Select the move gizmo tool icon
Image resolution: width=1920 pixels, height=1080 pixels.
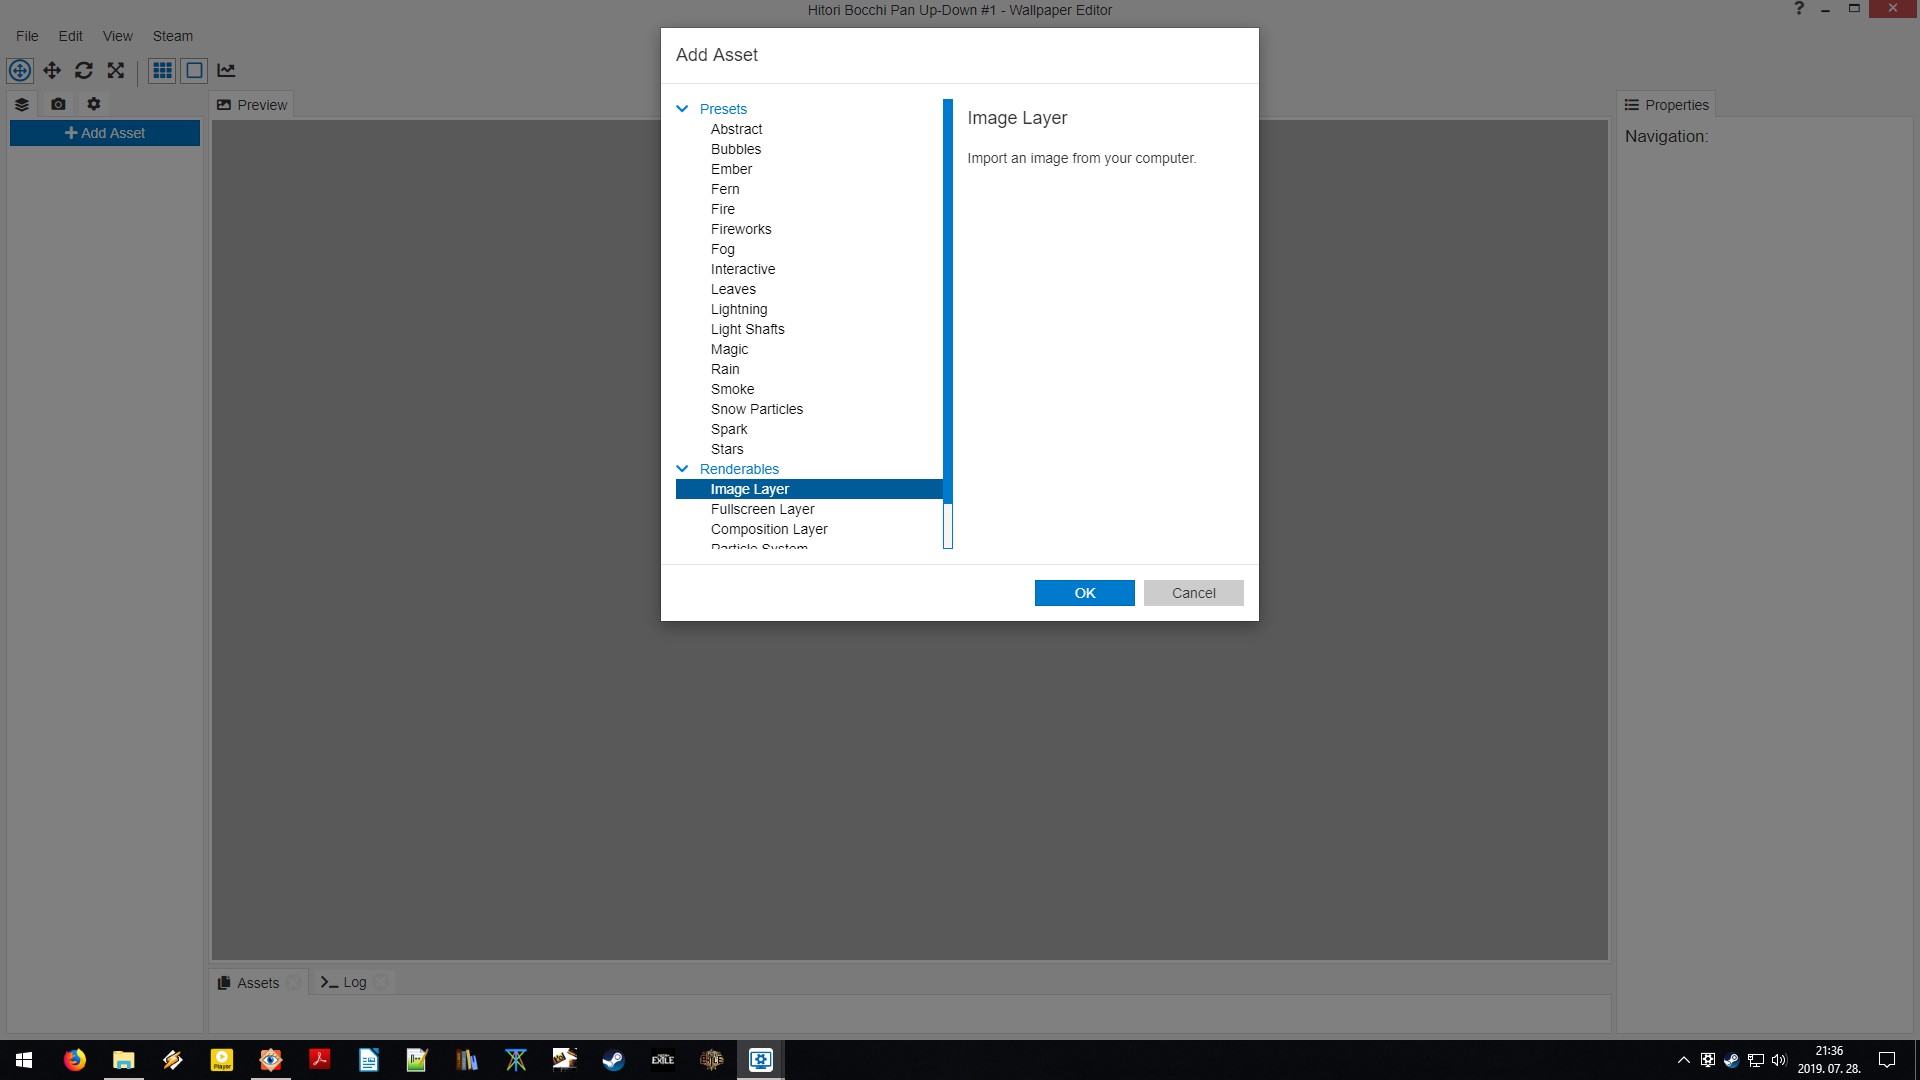click(52, 70)
